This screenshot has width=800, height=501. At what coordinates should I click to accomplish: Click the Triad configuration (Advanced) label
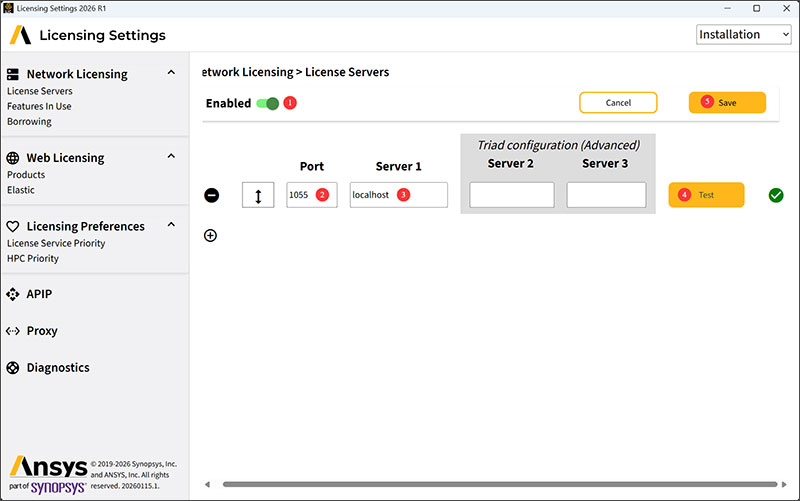tap(558, 145)
